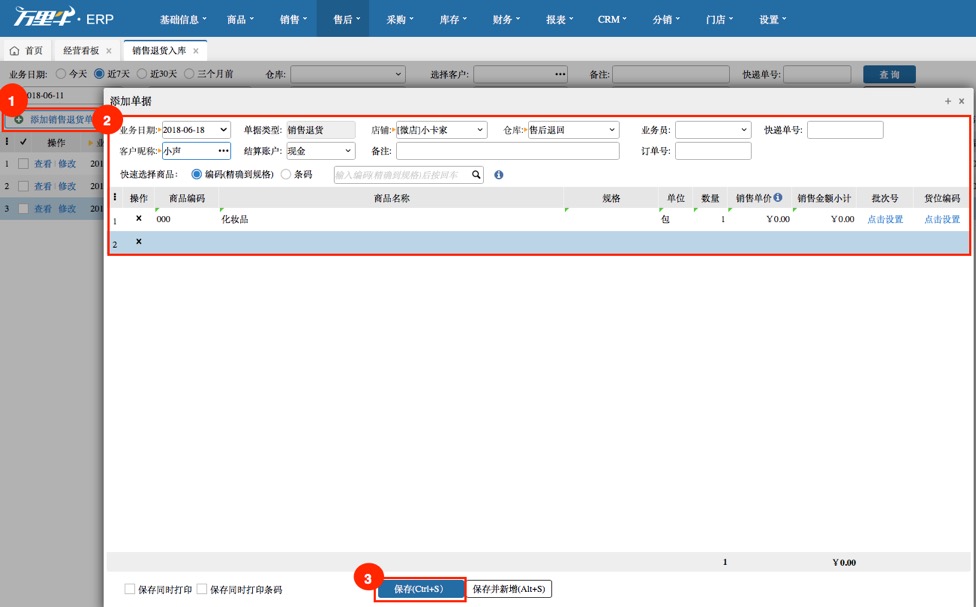Viewport: 976px width, 607px height.
Task: Switch to the 经营看板 tab
Action: click(83, 48)
